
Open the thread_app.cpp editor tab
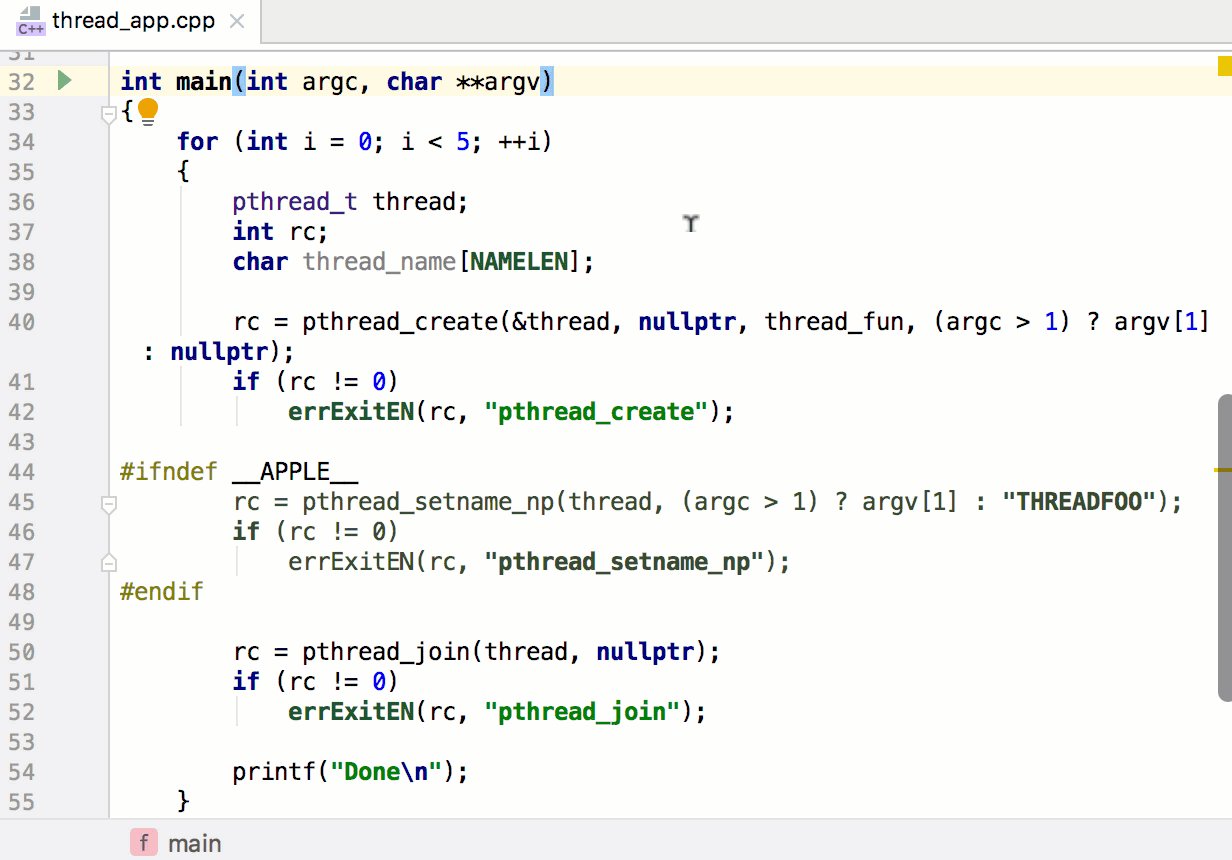pos(130,20)
